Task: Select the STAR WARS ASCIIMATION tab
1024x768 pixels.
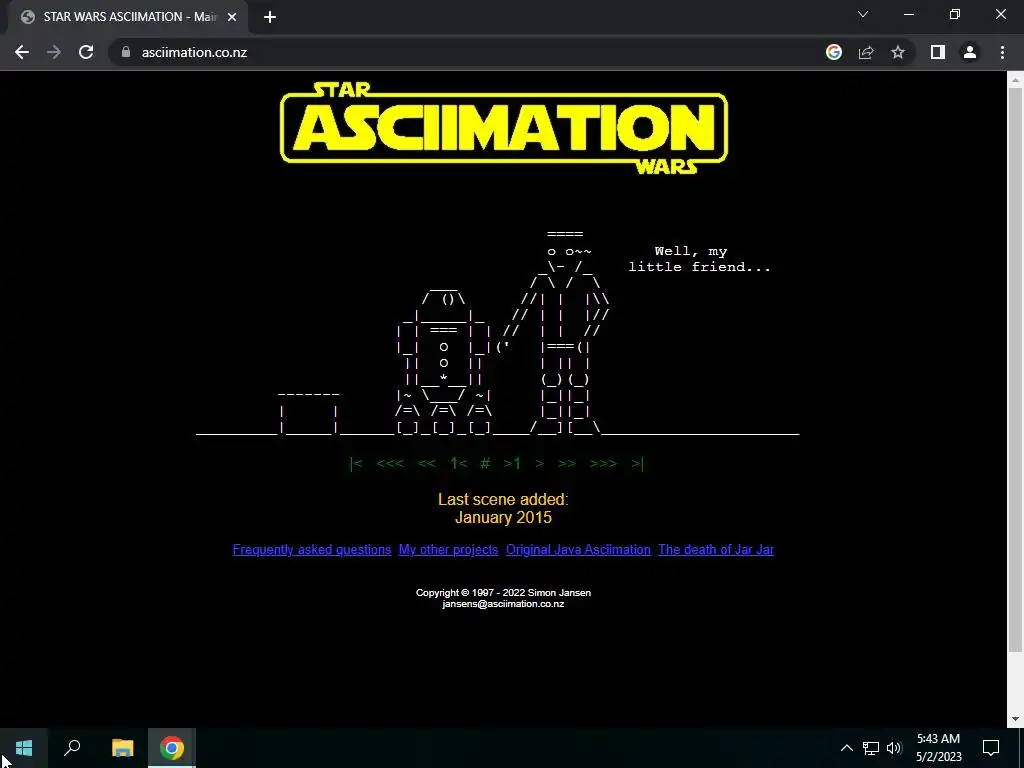Action: pos(127,17)
